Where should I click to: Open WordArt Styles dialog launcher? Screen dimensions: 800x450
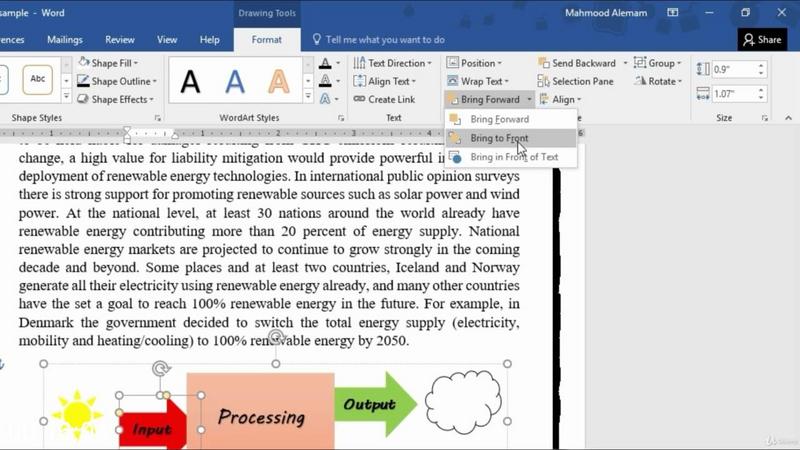pos(341,118)
